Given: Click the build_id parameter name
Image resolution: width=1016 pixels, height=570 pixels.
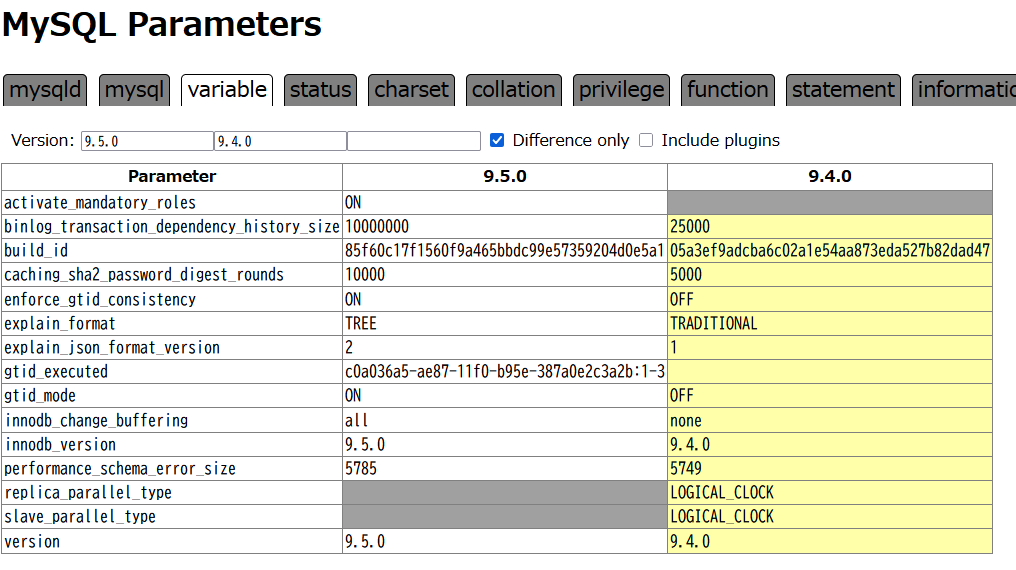Looking at the screenshot, I should pos(36,251).
